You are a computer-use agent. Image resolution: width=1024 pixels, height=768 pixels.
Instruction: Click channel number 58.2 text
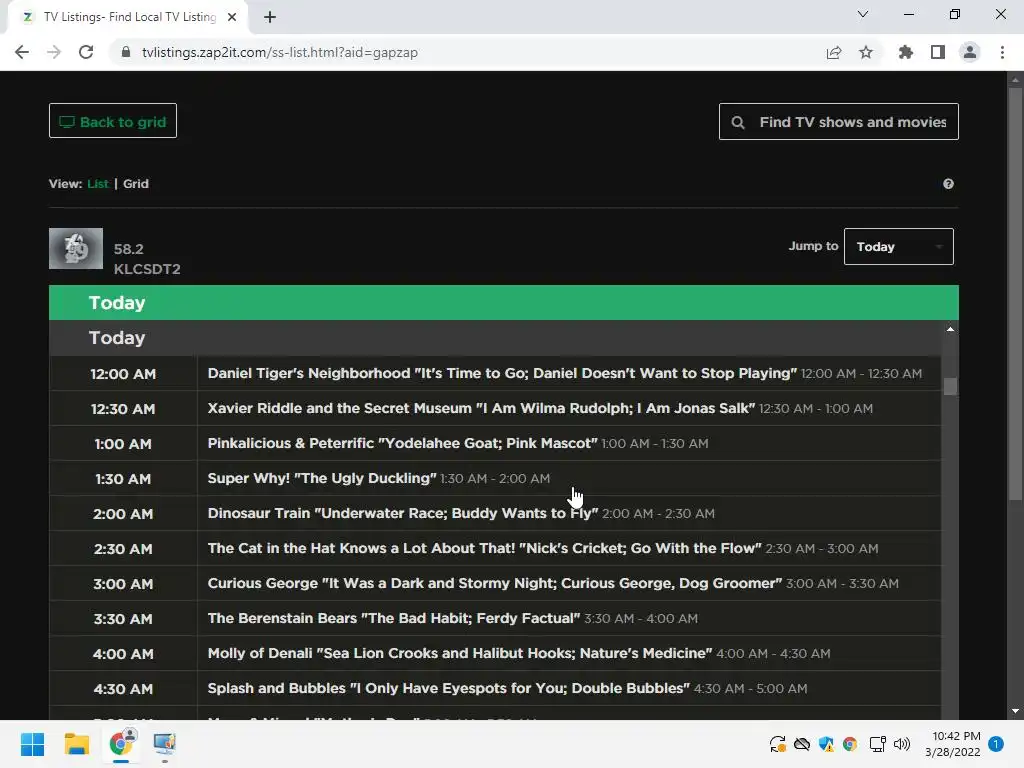(129, 249)
